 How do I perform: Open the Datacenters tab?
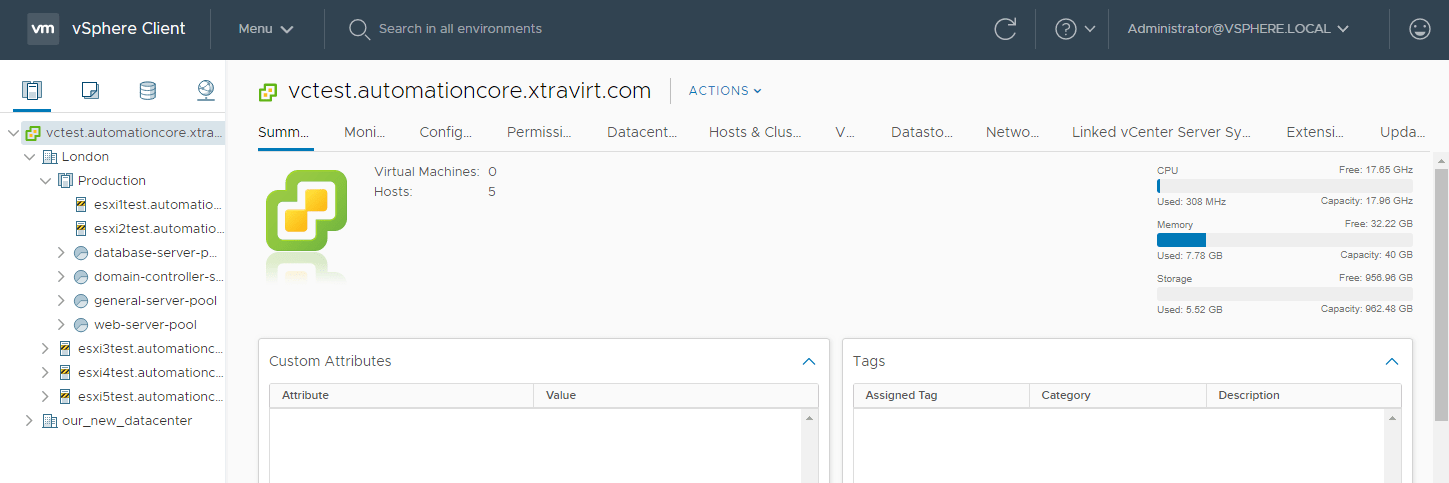[642, 132]
